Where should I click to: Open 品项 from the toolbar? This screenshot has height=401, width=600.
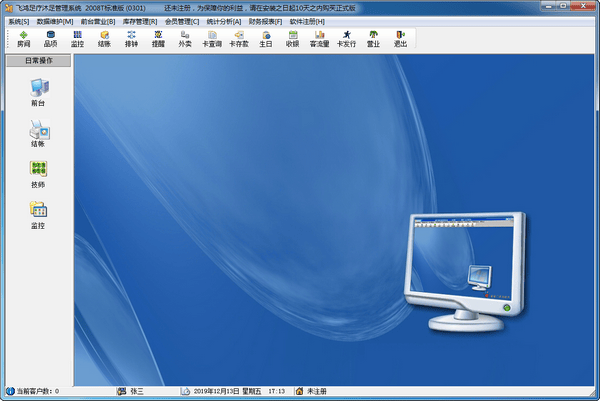(x=50, y=39)
